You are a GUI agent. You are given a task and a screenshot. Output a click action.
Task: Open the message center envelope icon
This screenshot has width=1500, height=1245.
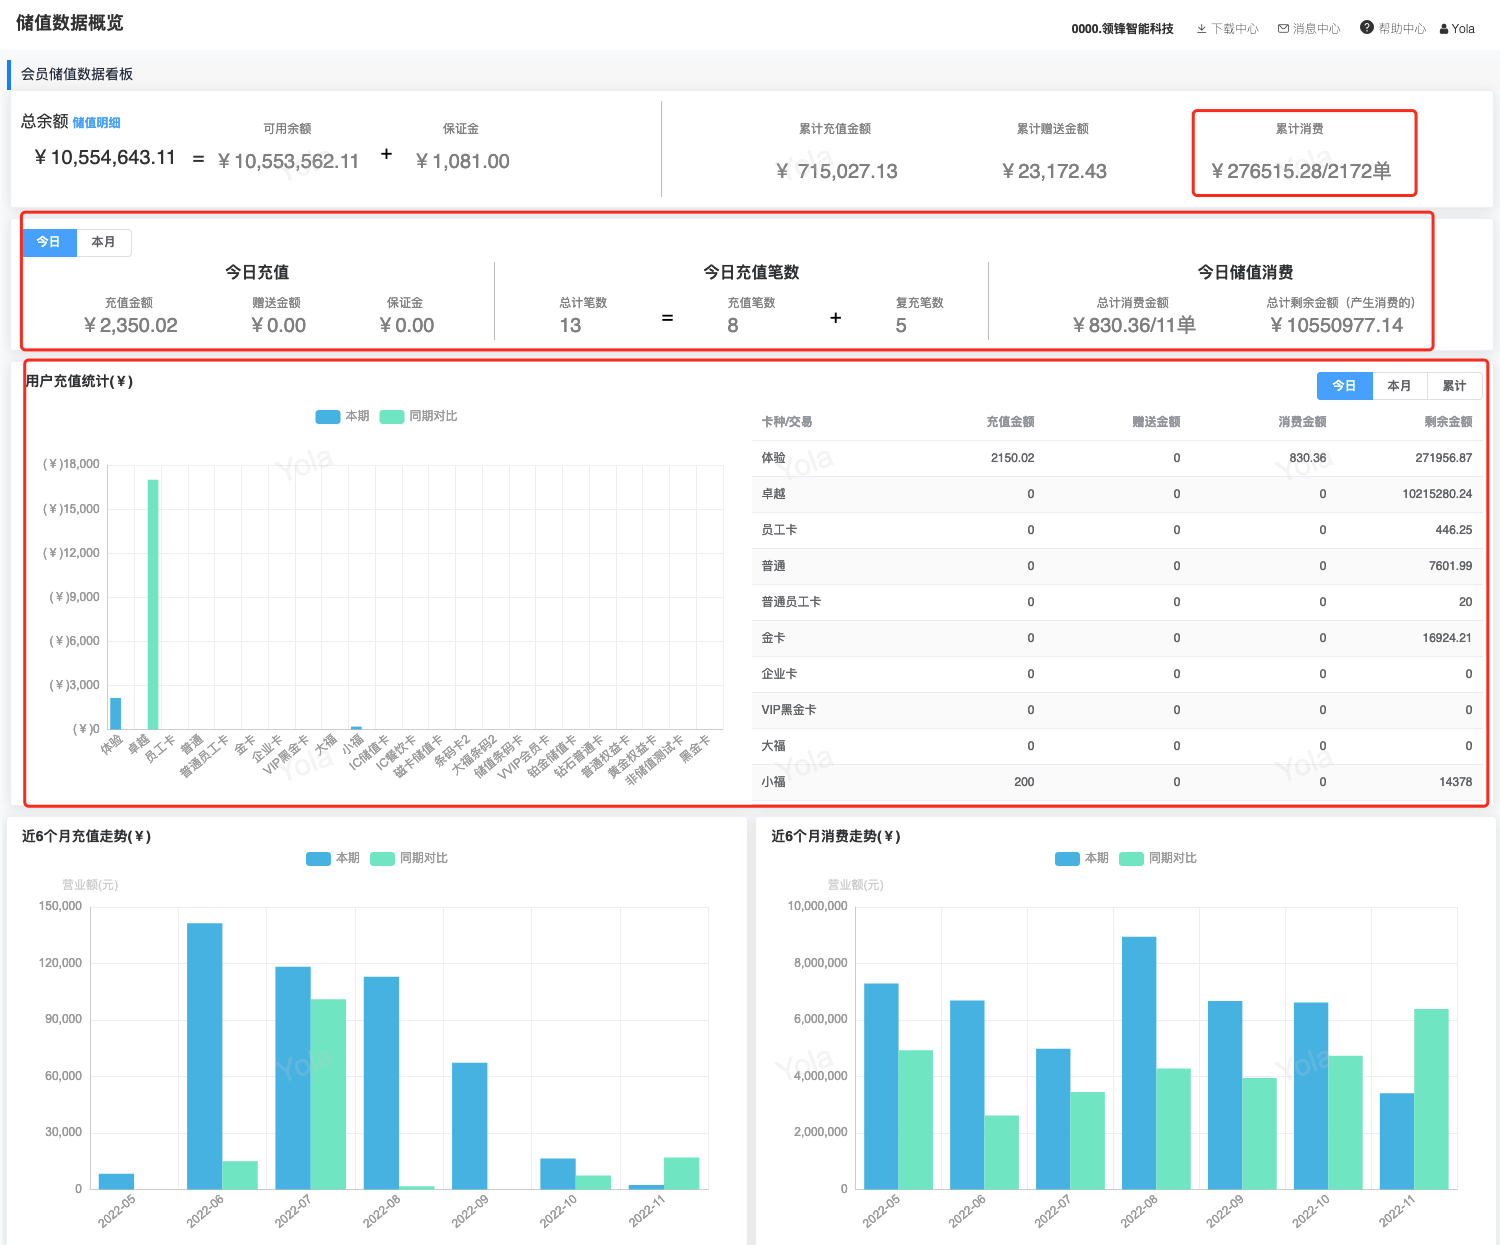[x=1283, y=29]
